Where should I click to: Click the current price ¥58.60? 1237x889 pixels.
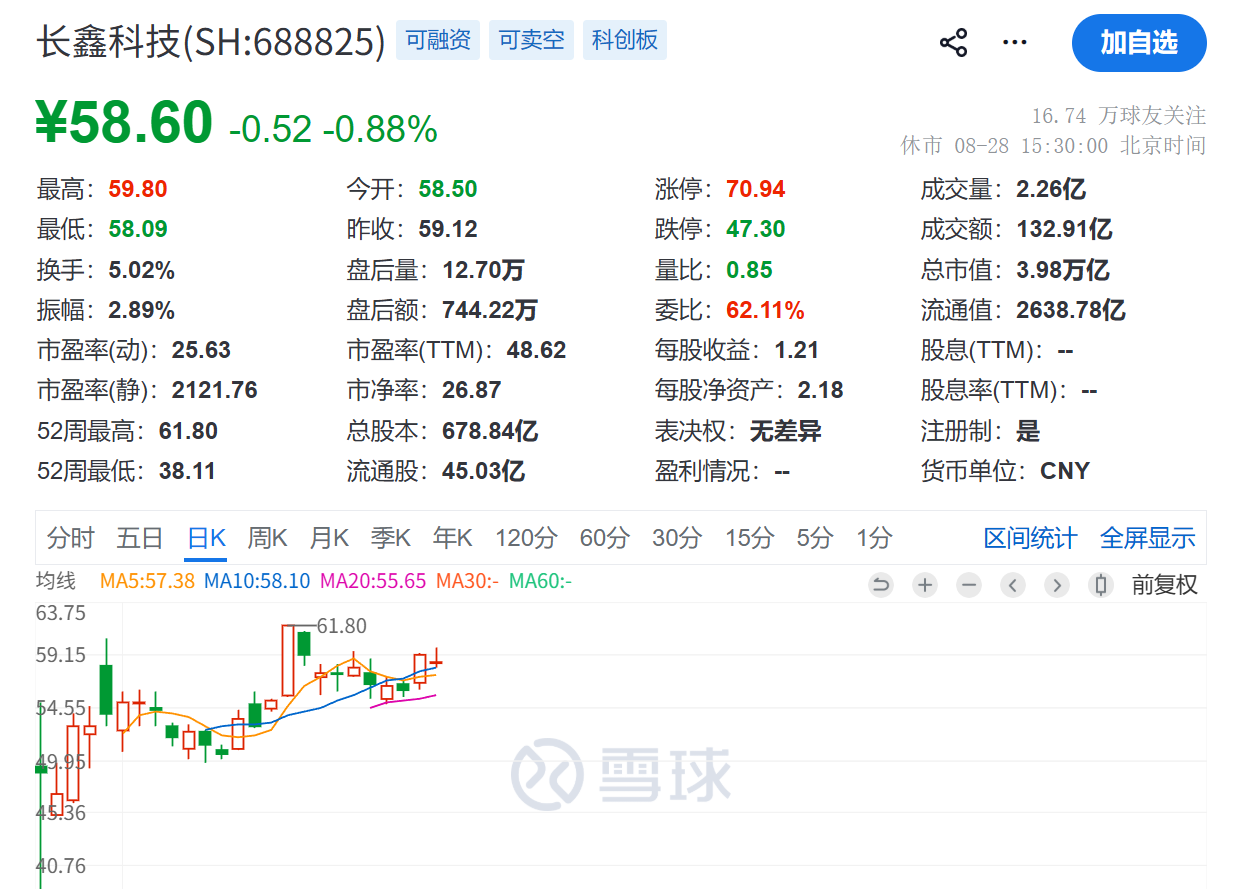pyautogui.click(x=124, y=123)
